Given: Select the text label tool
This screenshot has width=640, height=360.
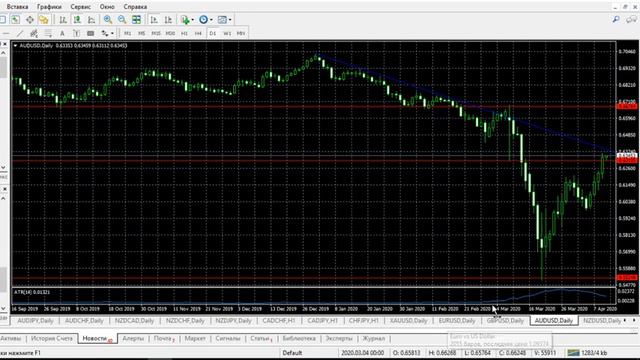Looking at the screenshot, I should click(76, 33).
